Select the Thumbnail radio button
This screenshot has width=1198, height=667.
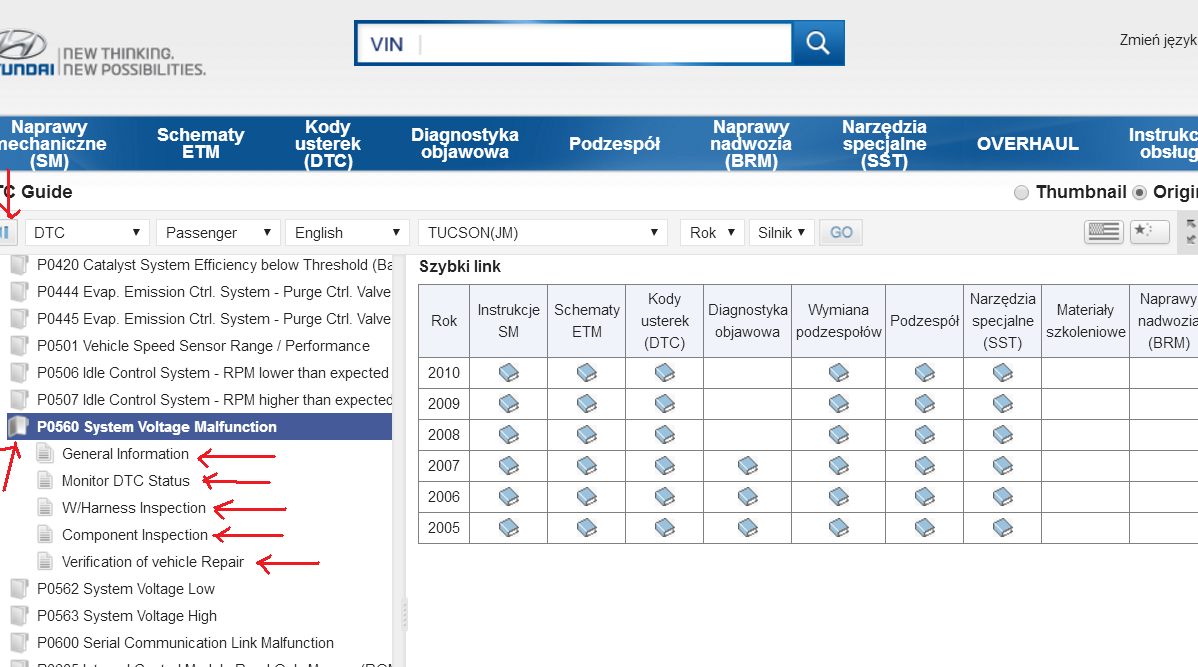[1022, 193]
